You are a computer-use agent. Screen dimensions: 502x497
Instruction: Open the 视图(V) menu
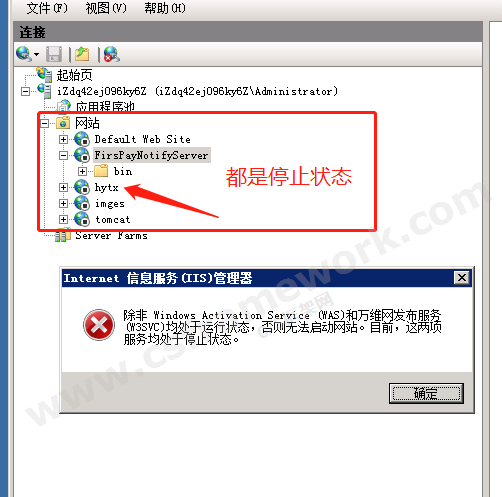[x=106, y=8]
